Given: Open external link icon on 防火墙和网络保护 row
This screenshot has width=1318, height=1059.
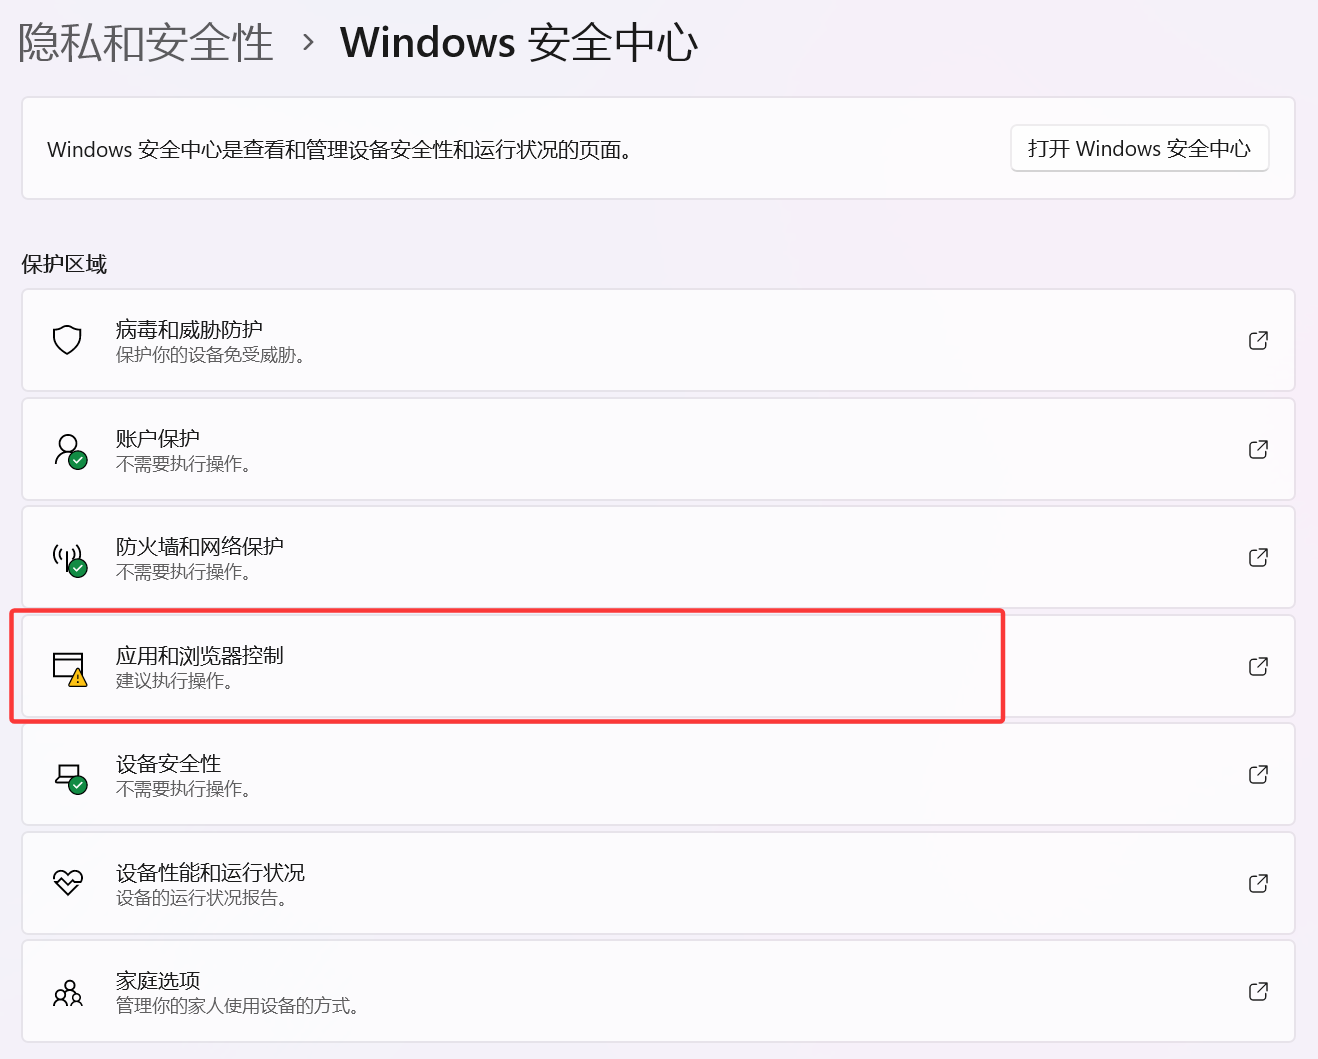Looking at the screenshot, I should tap(1258, 557).
